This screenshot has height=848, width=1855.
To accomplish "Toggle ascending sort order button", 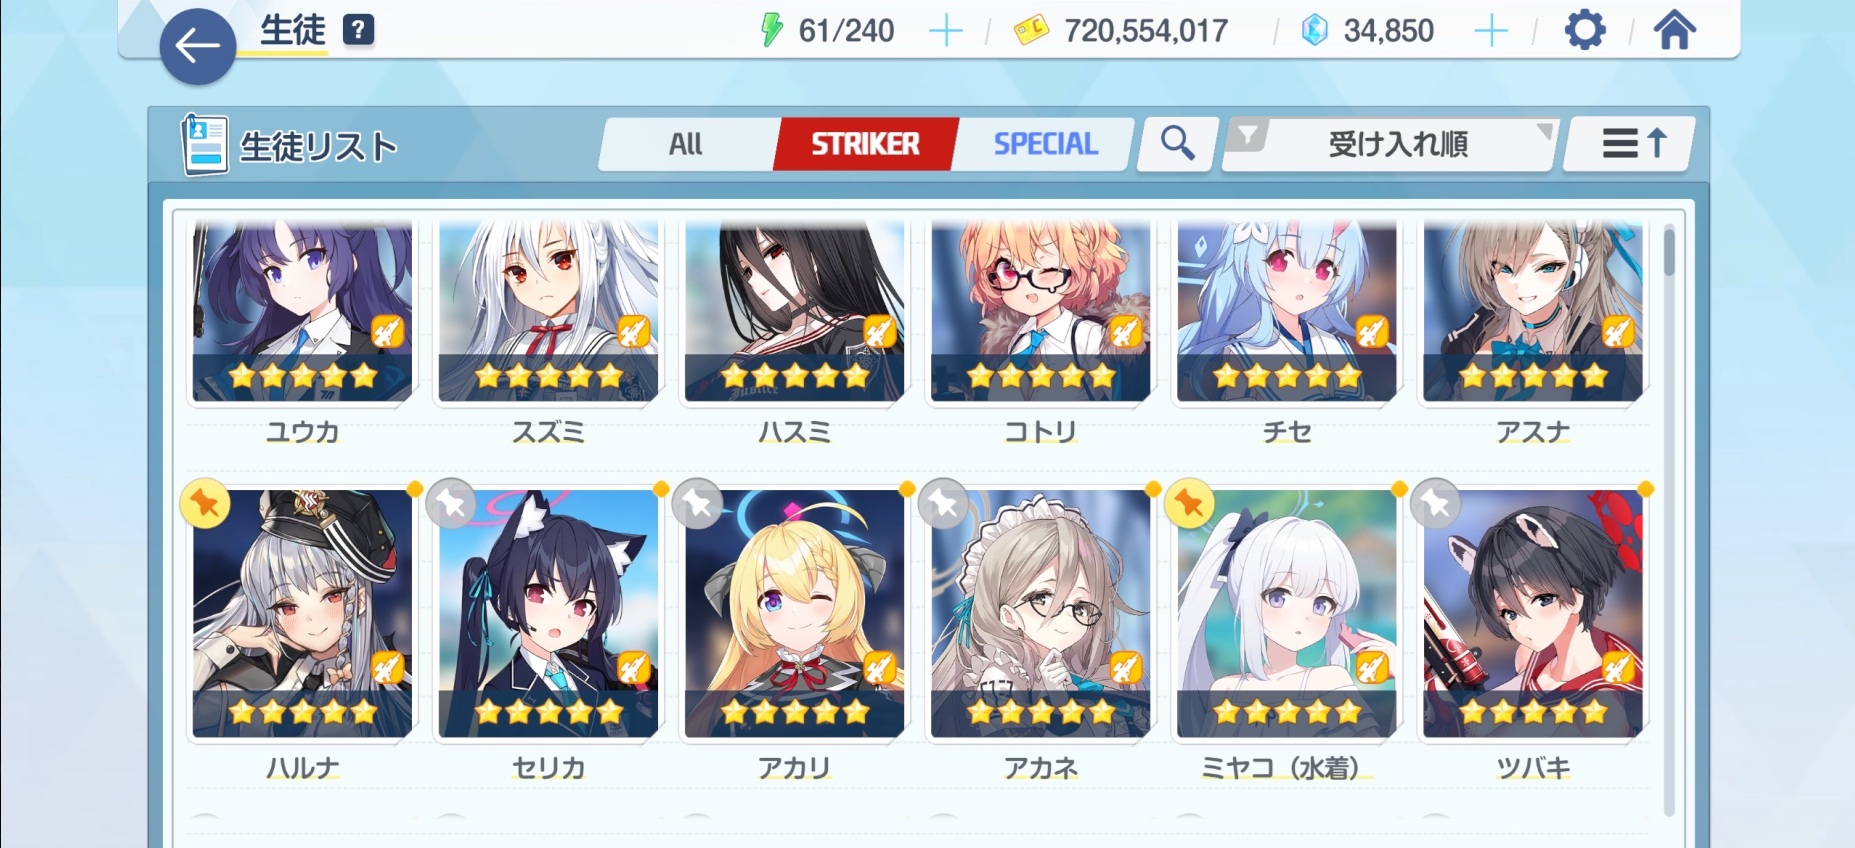I will (1629, 144).
